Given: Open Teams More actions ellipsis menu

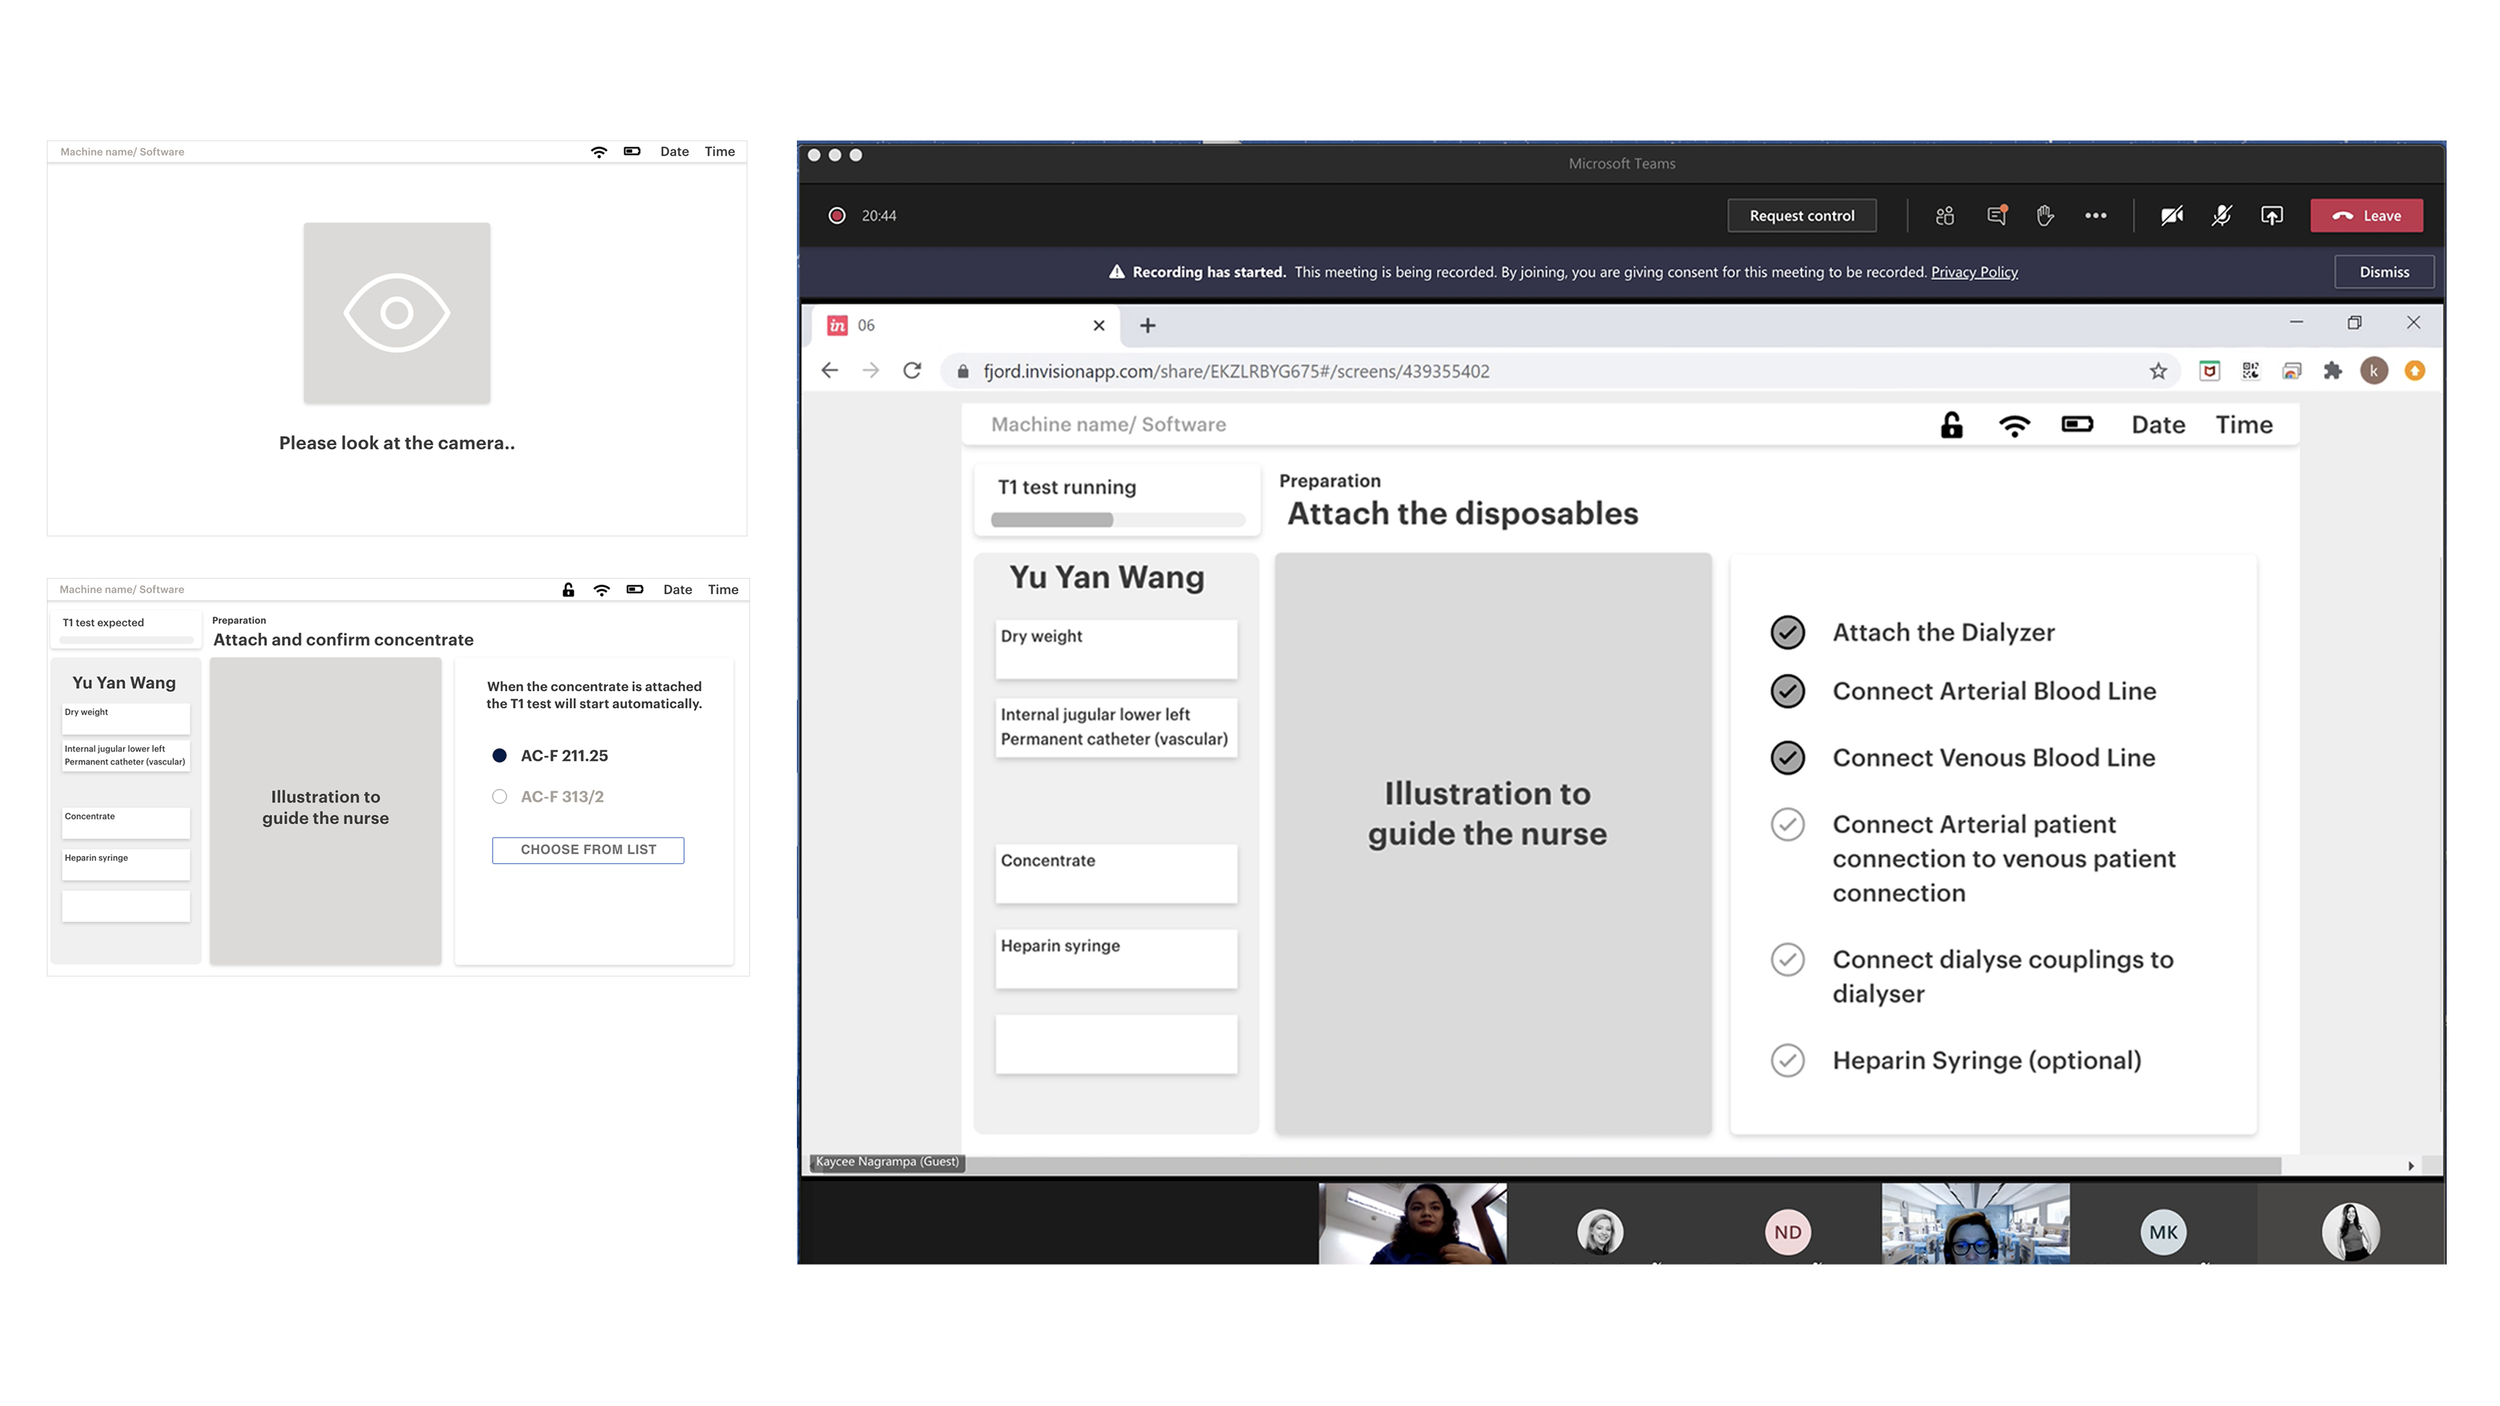Looking at the screenshot, I should [2095, 215].
